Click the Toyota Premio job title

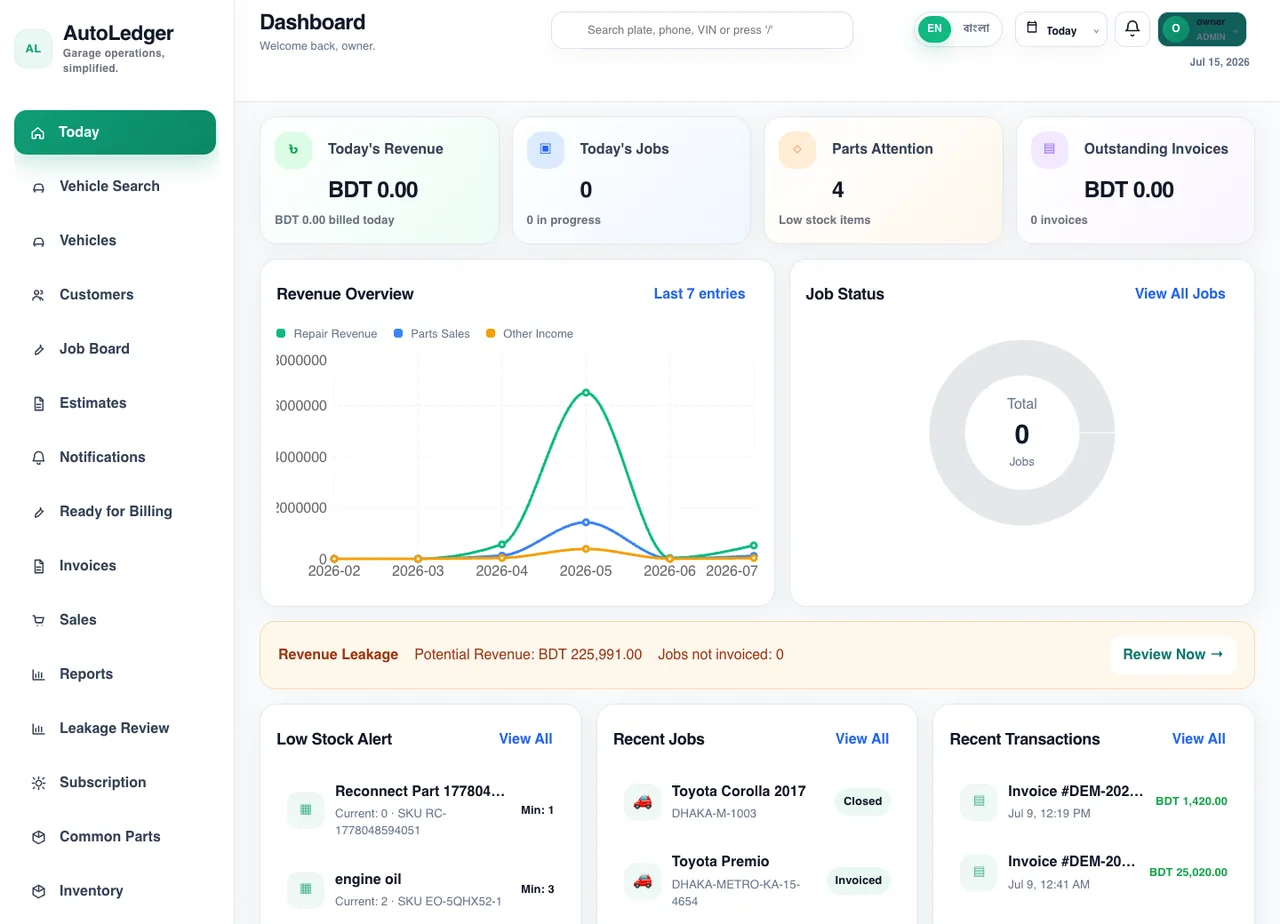pyautogui.click(x=721, y=861)
